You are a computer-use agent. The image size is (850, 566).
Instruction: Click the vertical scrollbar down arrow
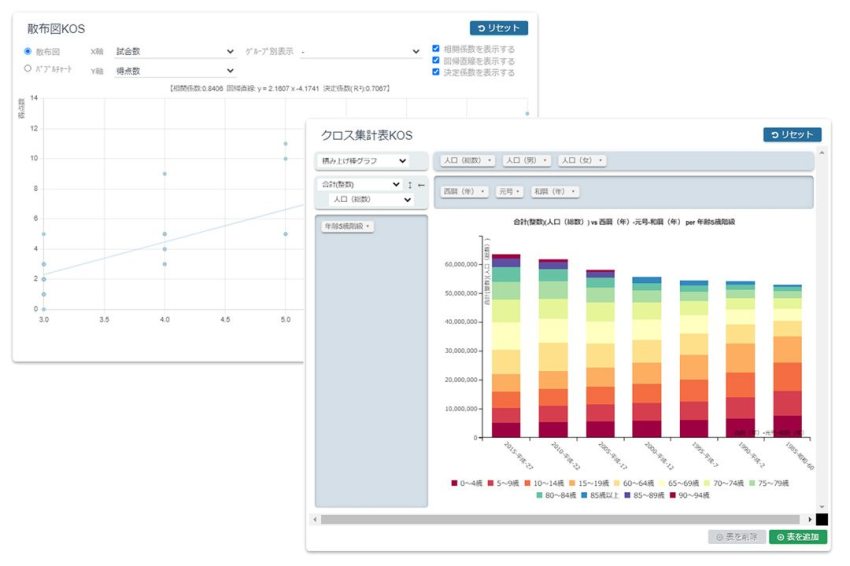pyautogui.click(x=822, y=508)
